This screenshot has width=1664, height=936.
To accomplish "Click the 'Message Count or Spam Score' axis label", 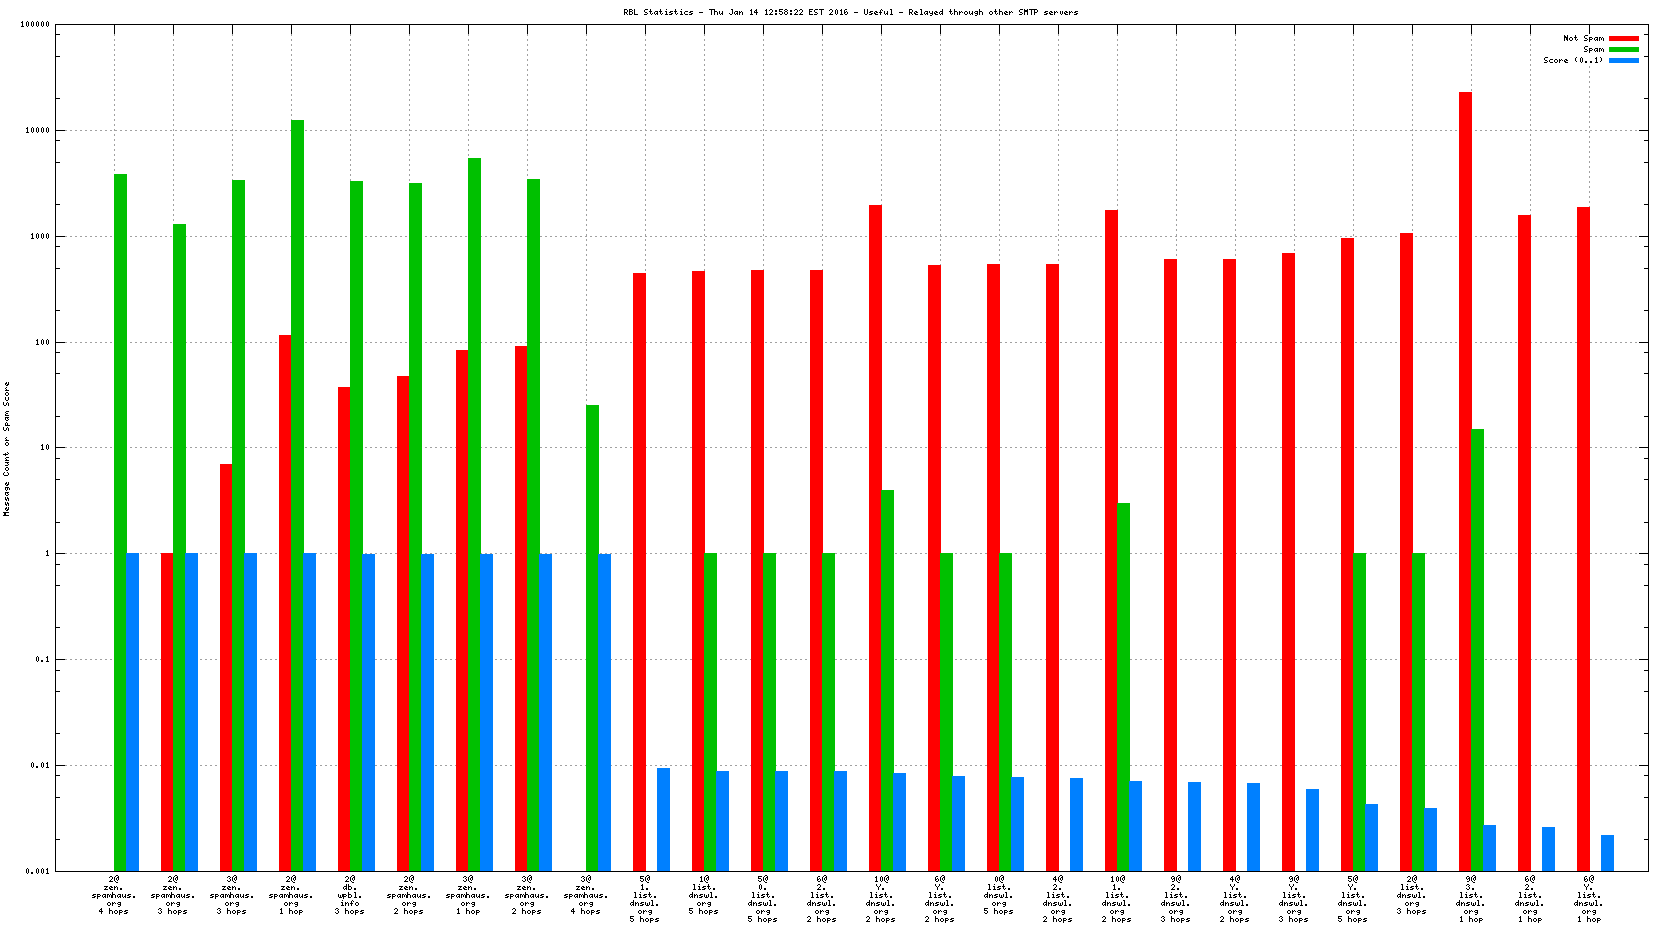I will point(6,448).
